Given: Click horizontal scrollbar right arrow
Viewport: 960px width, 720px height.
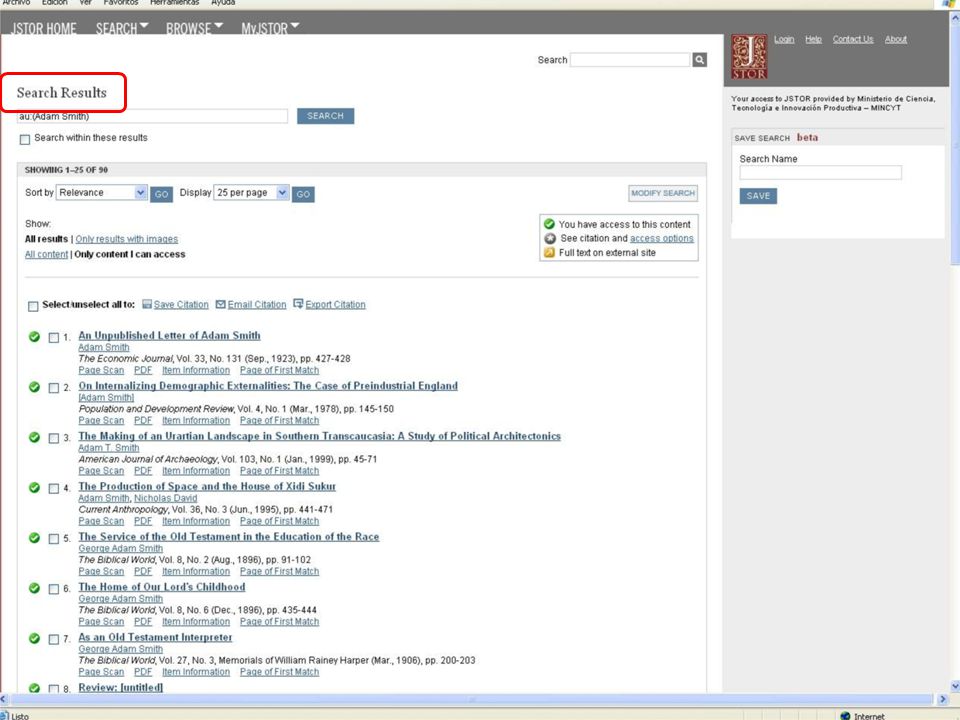Looking at the screenshot, I should click(x=942, y=699).
